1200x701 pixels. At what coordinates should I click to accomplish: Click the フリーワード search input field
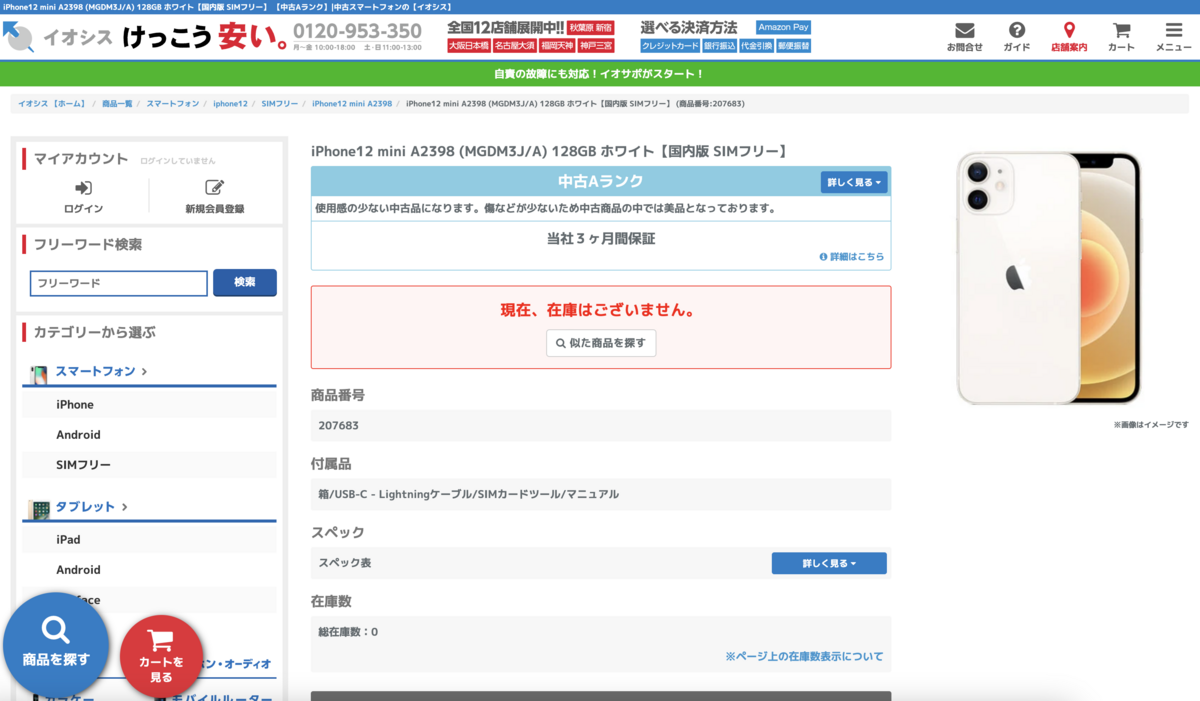pyautogui.click(x=119, y=283)
